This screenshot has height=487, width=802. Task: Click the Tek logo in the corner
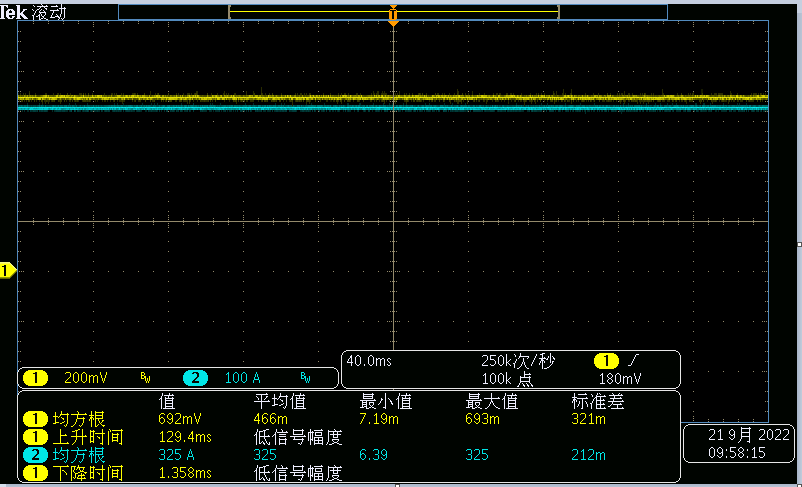tap(15, 14)
